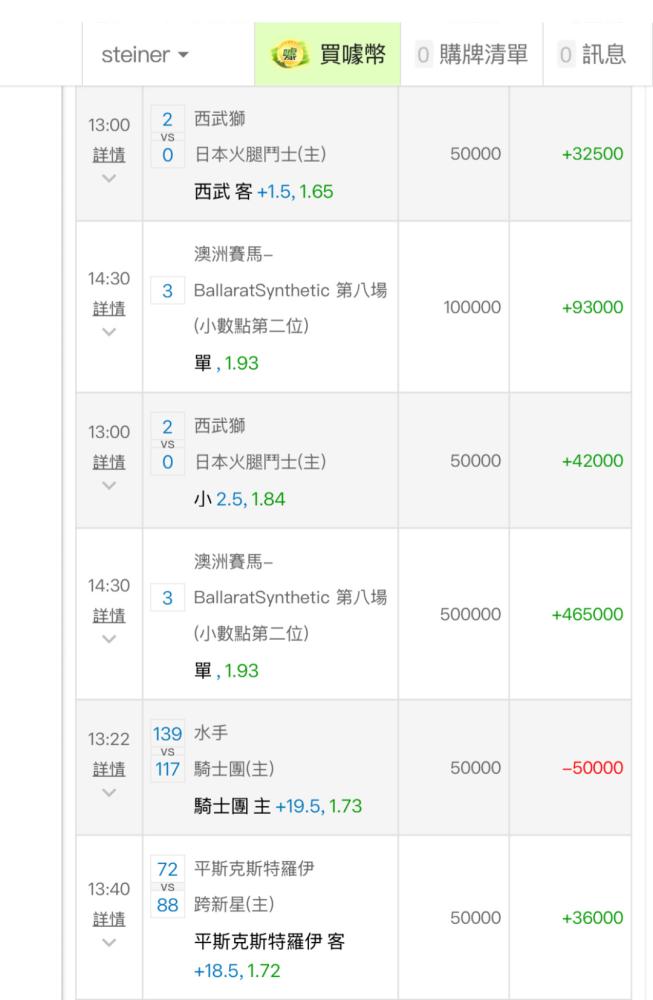
Task: Click the 訊息 zero count badge
Action: 566,55
